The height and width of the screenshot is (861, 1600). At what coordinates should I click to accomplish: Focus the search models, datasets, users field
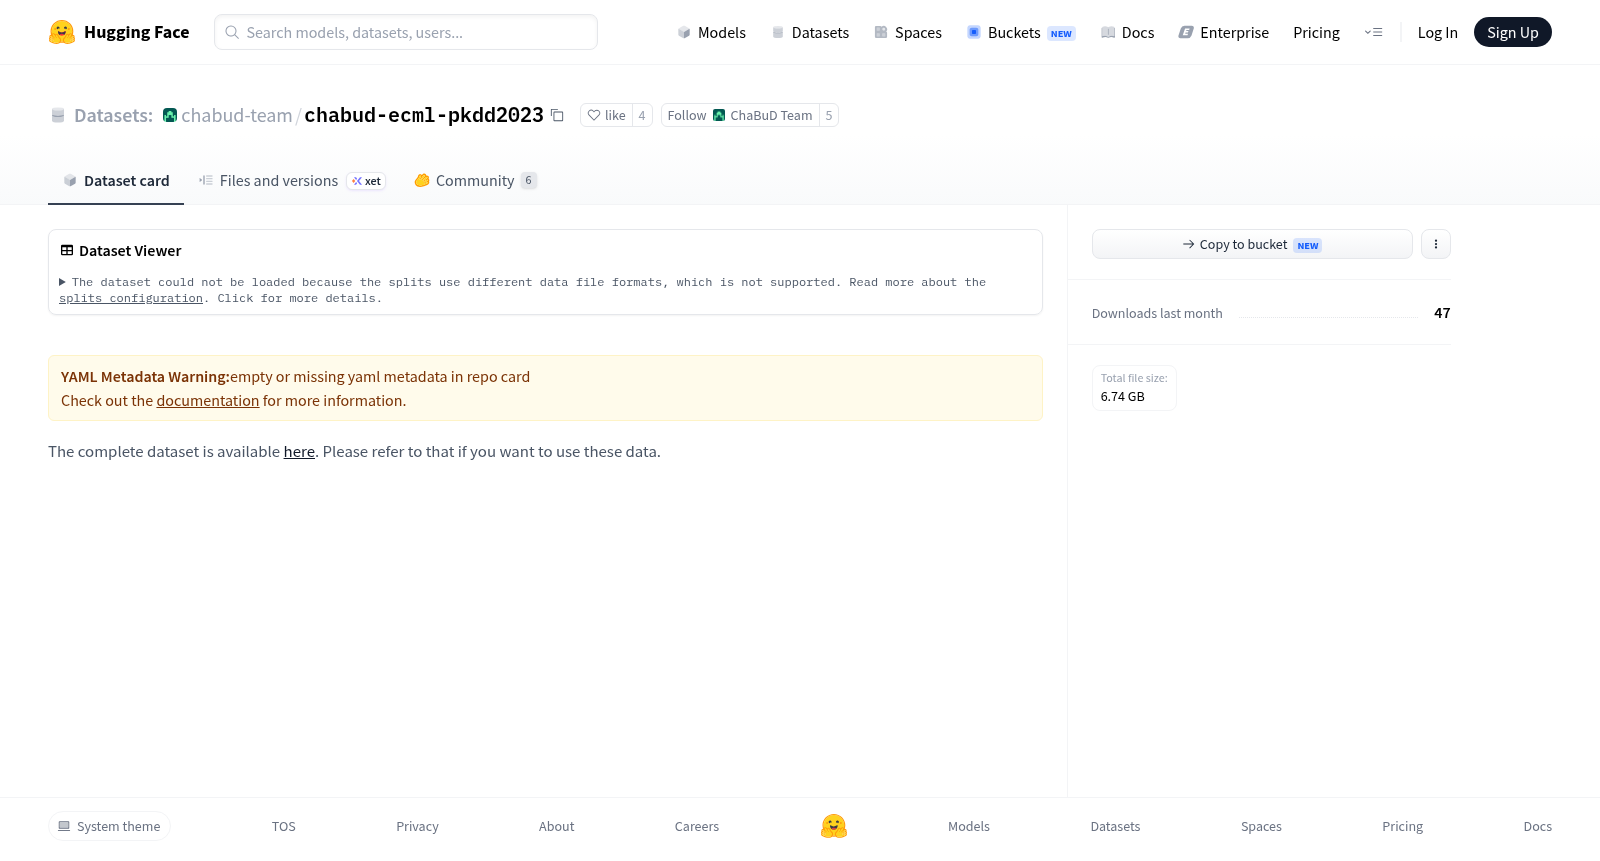[x=406, y=32]
